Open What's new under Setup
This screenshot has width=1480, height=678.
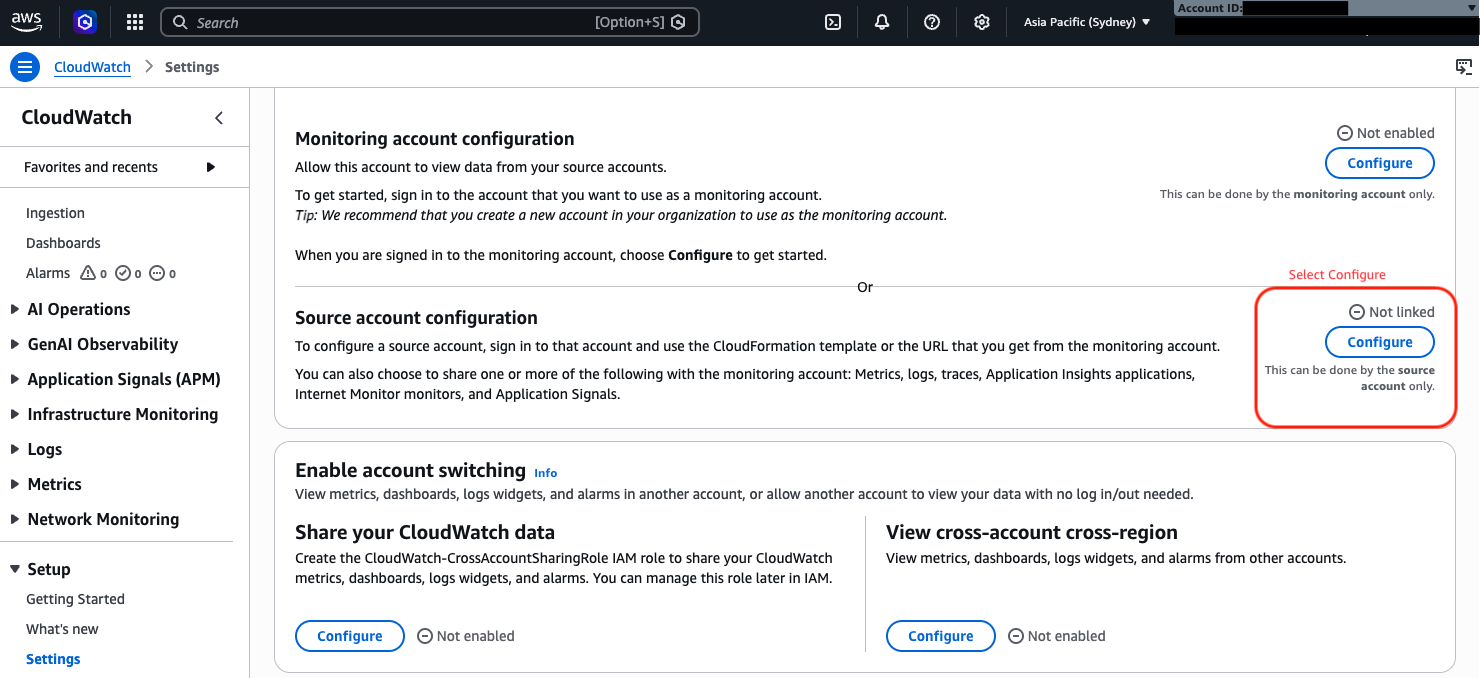pos(62,629)
